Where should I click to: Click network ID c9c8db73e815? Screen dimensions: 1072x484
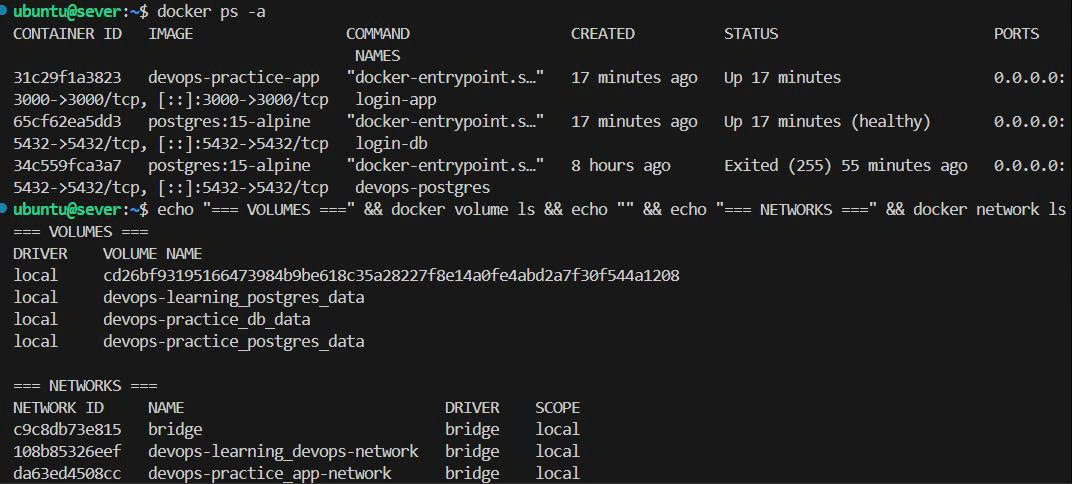[68, 429]
